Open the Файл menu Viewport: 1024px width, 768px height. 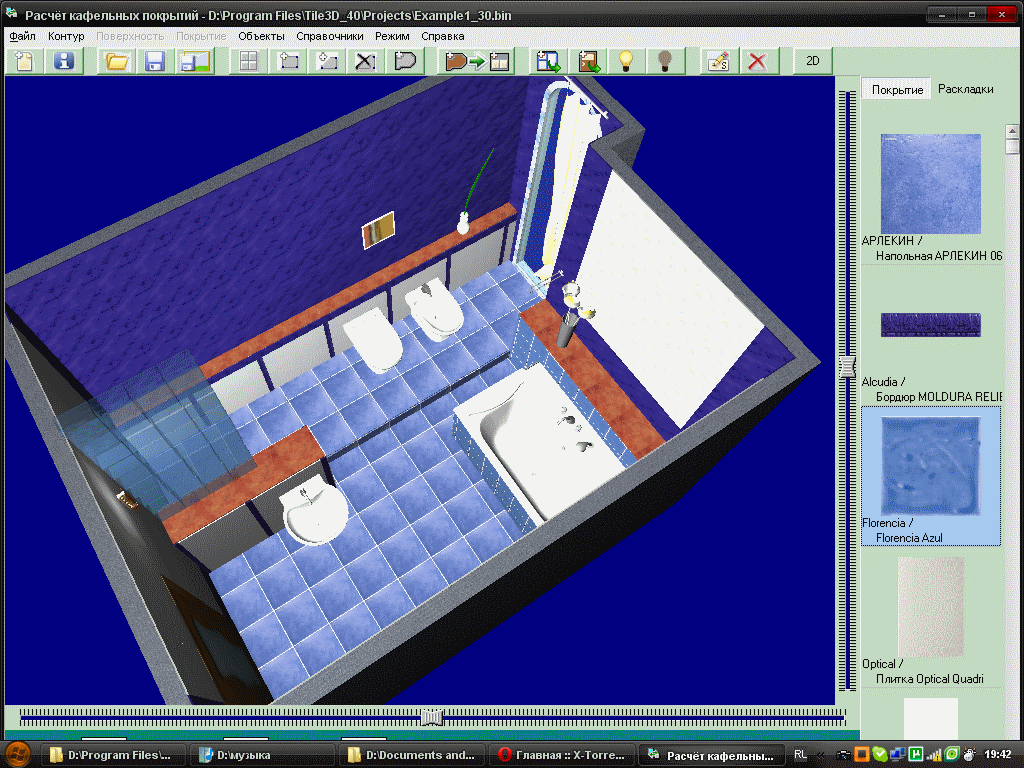(23, 36)
